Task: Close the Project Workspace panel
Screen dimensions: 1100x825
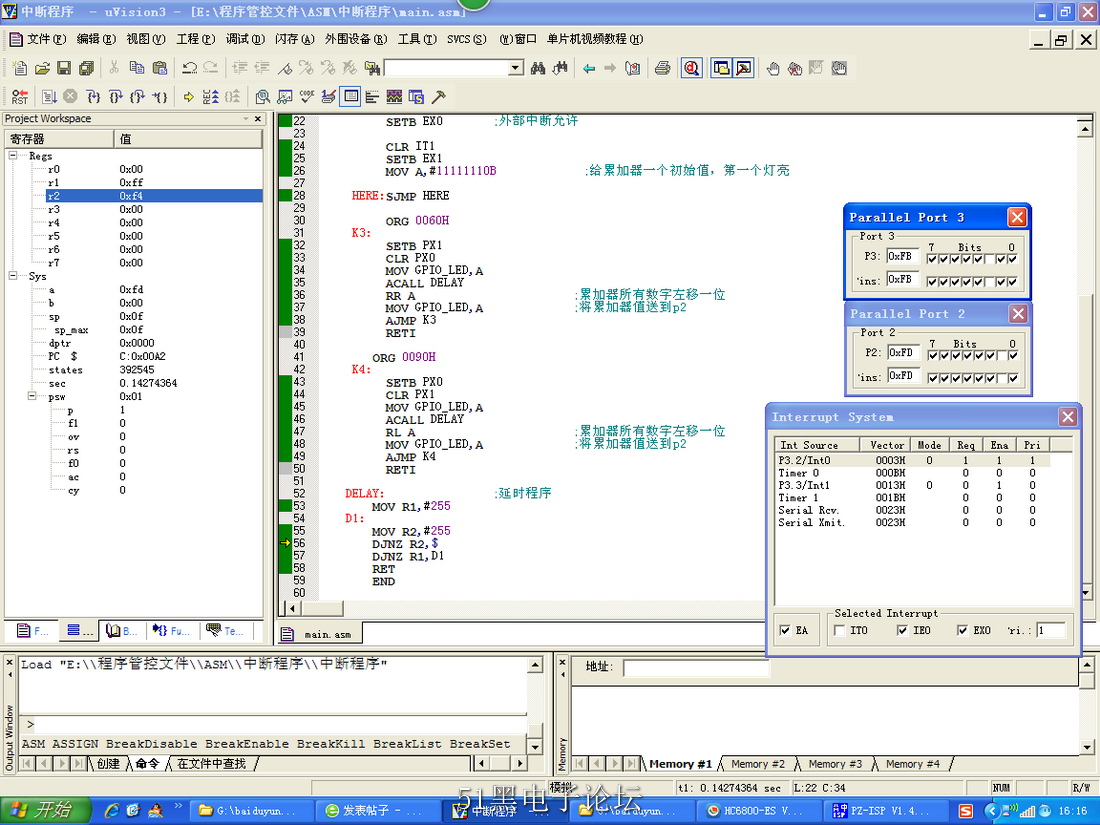Action: point(258,119)
